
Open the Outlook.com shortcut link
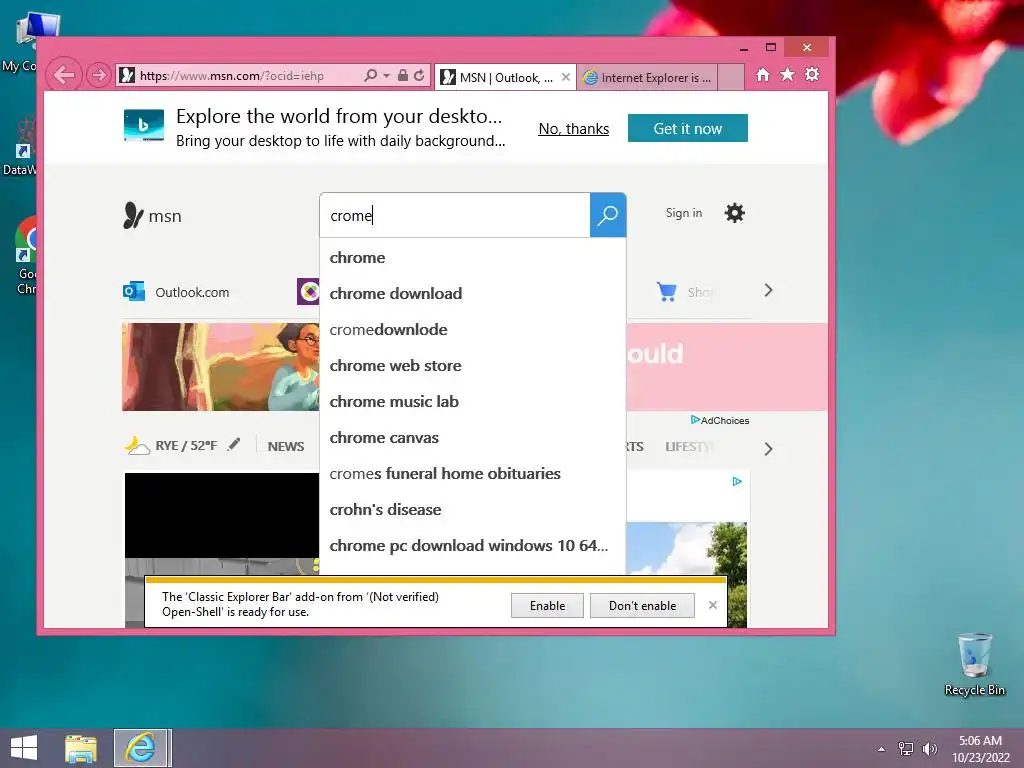point(192,293)
